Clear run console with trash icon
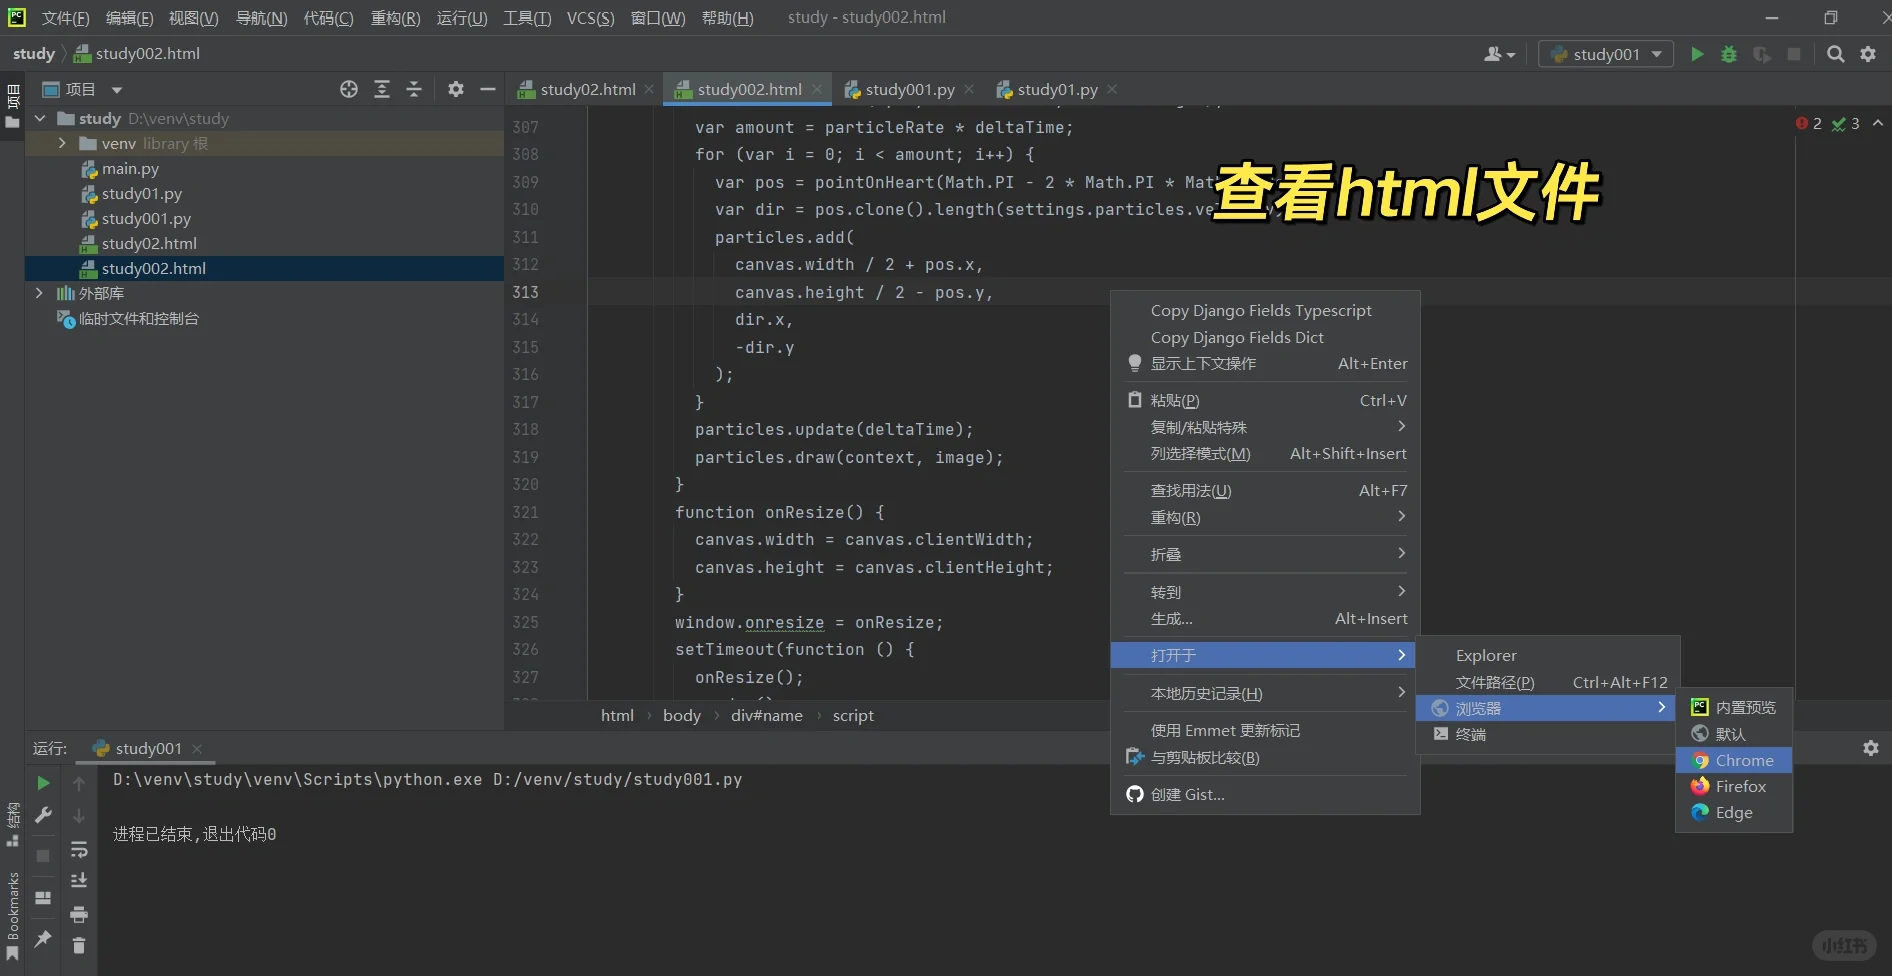This screenshot has height=976, width=1892. pos(79,945)
